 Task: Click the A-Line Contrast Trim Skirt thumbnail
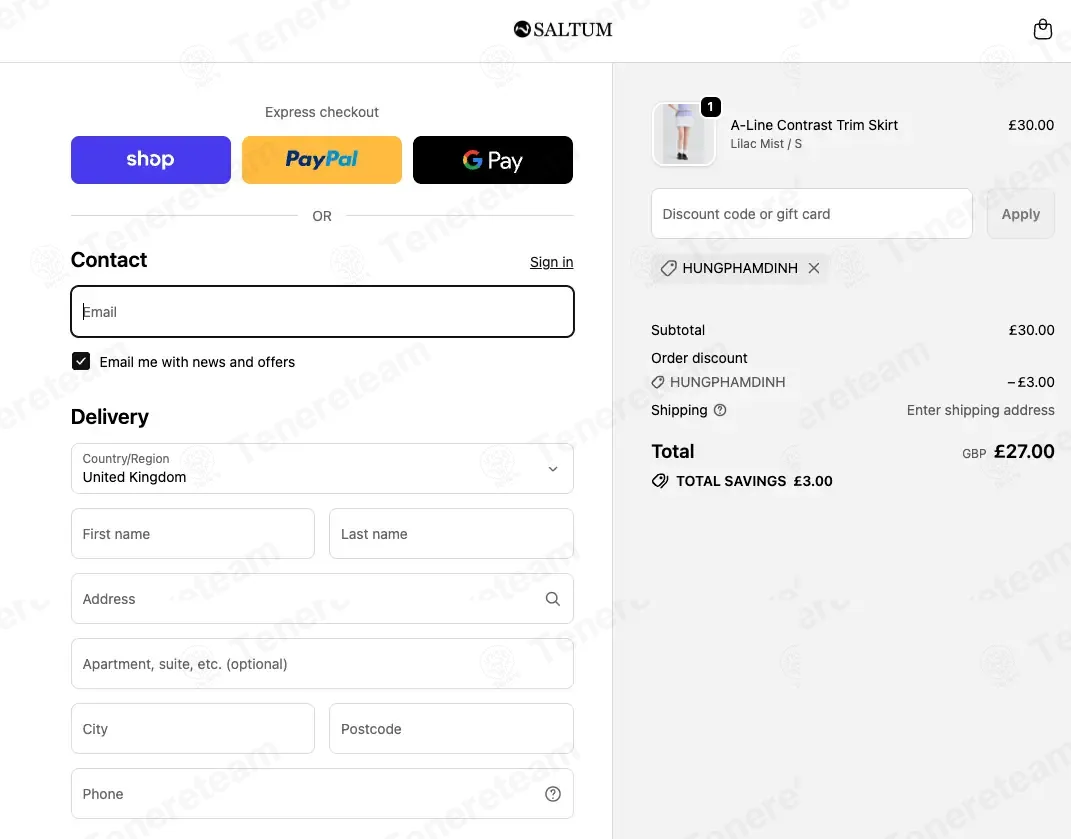(684, 134)
